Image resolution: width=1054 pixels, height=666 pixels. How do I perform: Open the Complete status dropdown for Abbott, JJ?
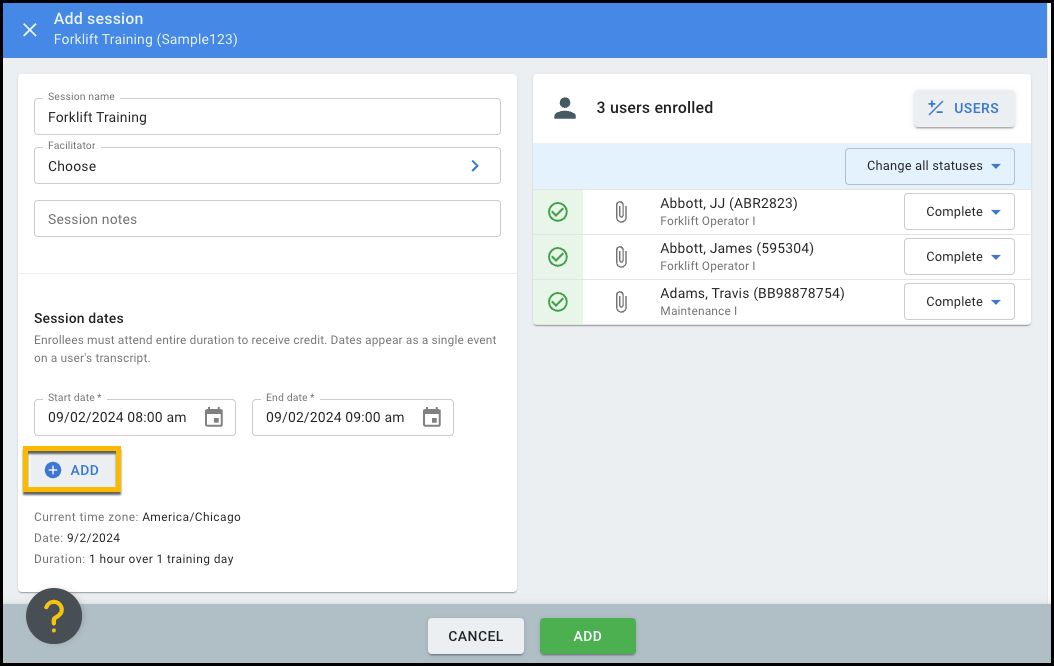click(x=959, y=212)
